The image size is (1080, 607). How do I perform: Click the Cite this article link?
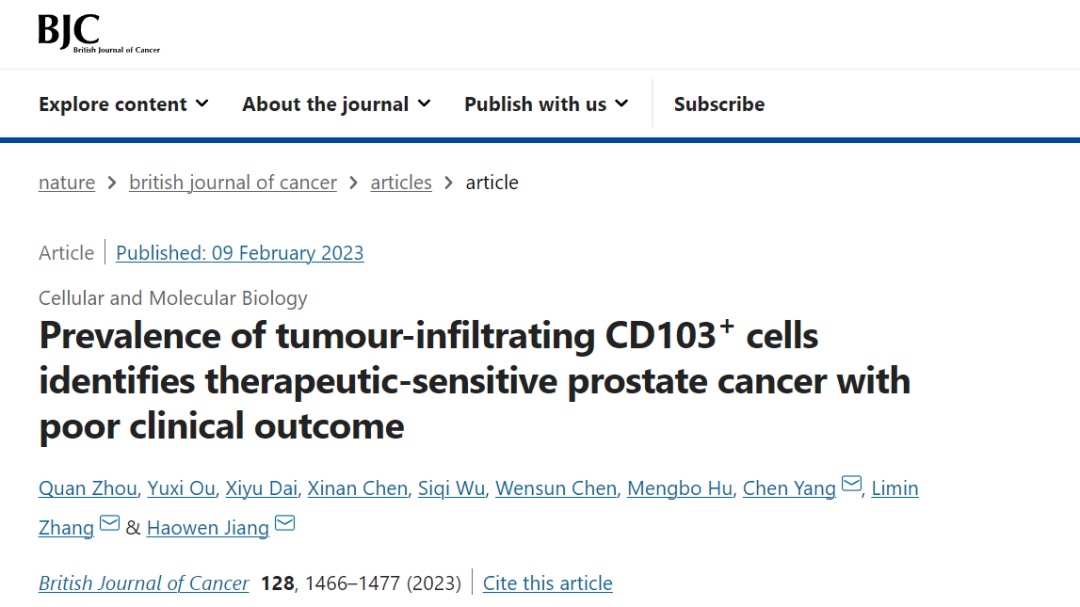point(548,584)
